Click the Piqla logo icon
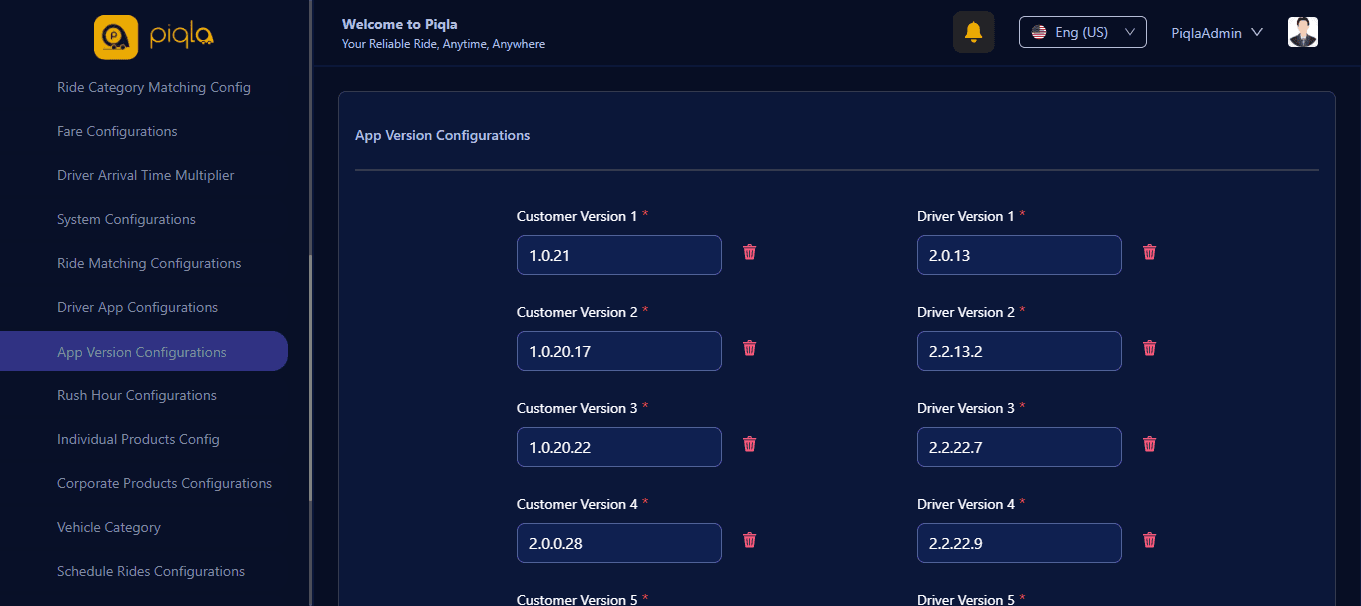1361x606 pixels. click(x=115, y=37)
